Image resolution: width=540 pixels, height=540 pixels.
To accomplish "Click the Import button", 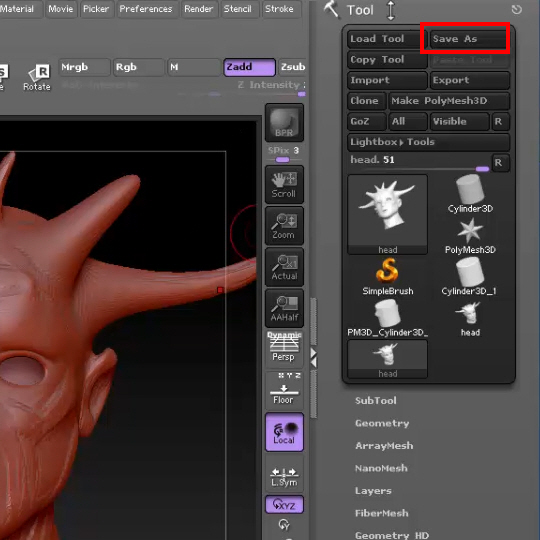I will coord(387,80).
